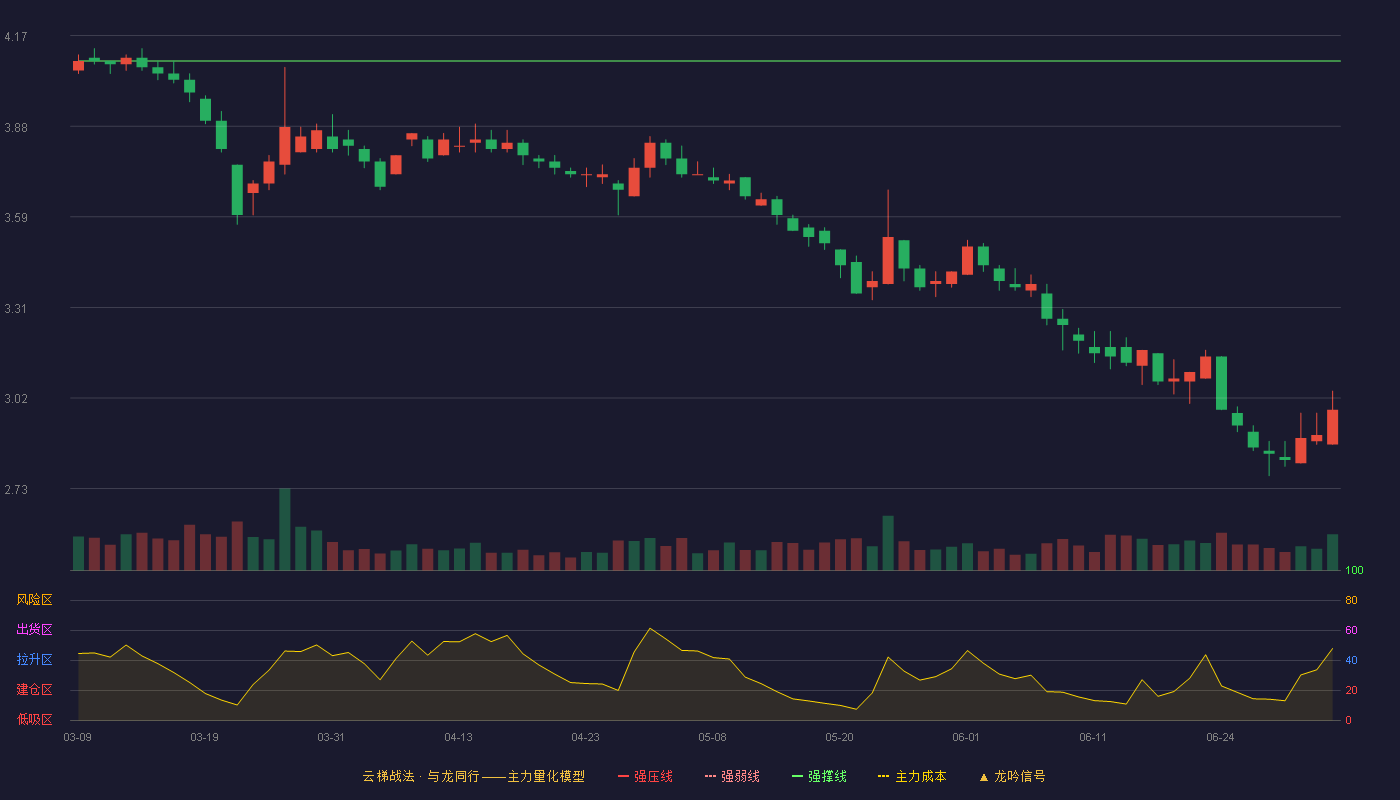Click the red 20 indicator axis value

tap(1351, 690)
